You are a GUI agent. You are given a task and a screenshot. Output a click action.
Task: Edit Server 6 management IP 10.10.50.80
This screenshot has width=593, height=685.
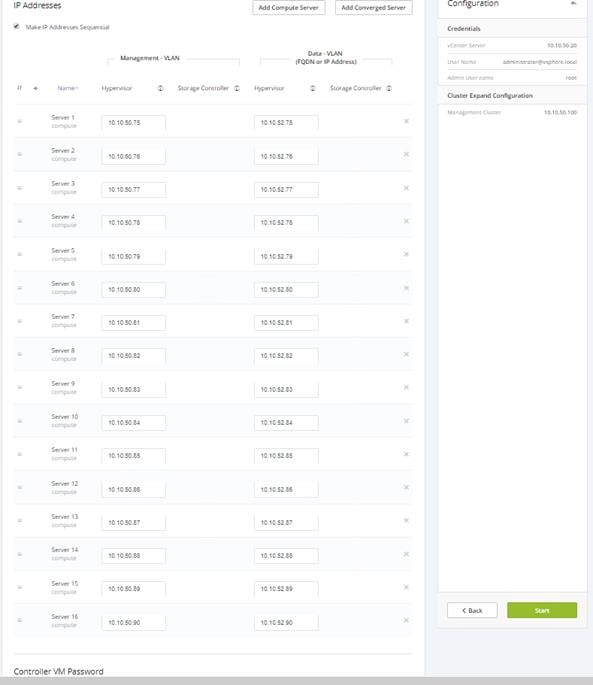pyautogui.click(x=134, y=290)
